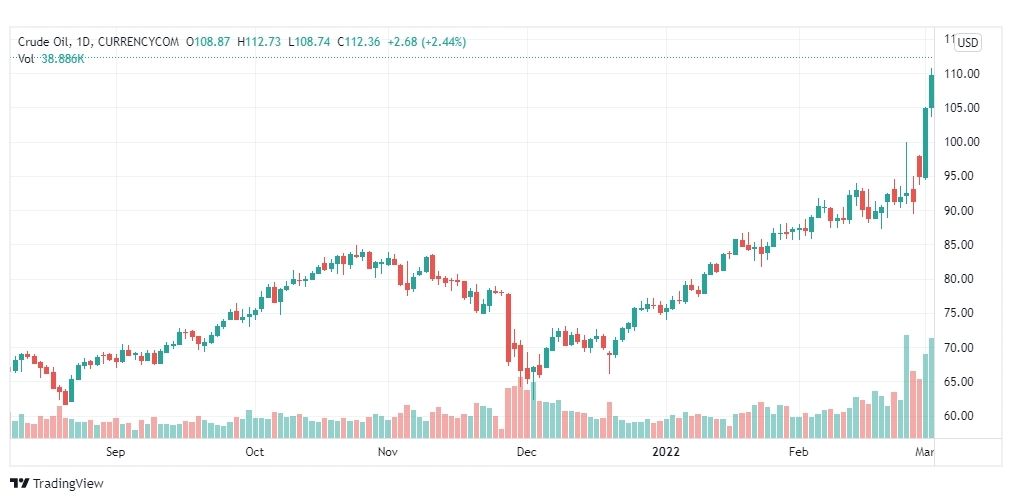This screenshot has height=501, width=1012.
Task: Click the 2022 label on time axis
Action: click(666, 452)
